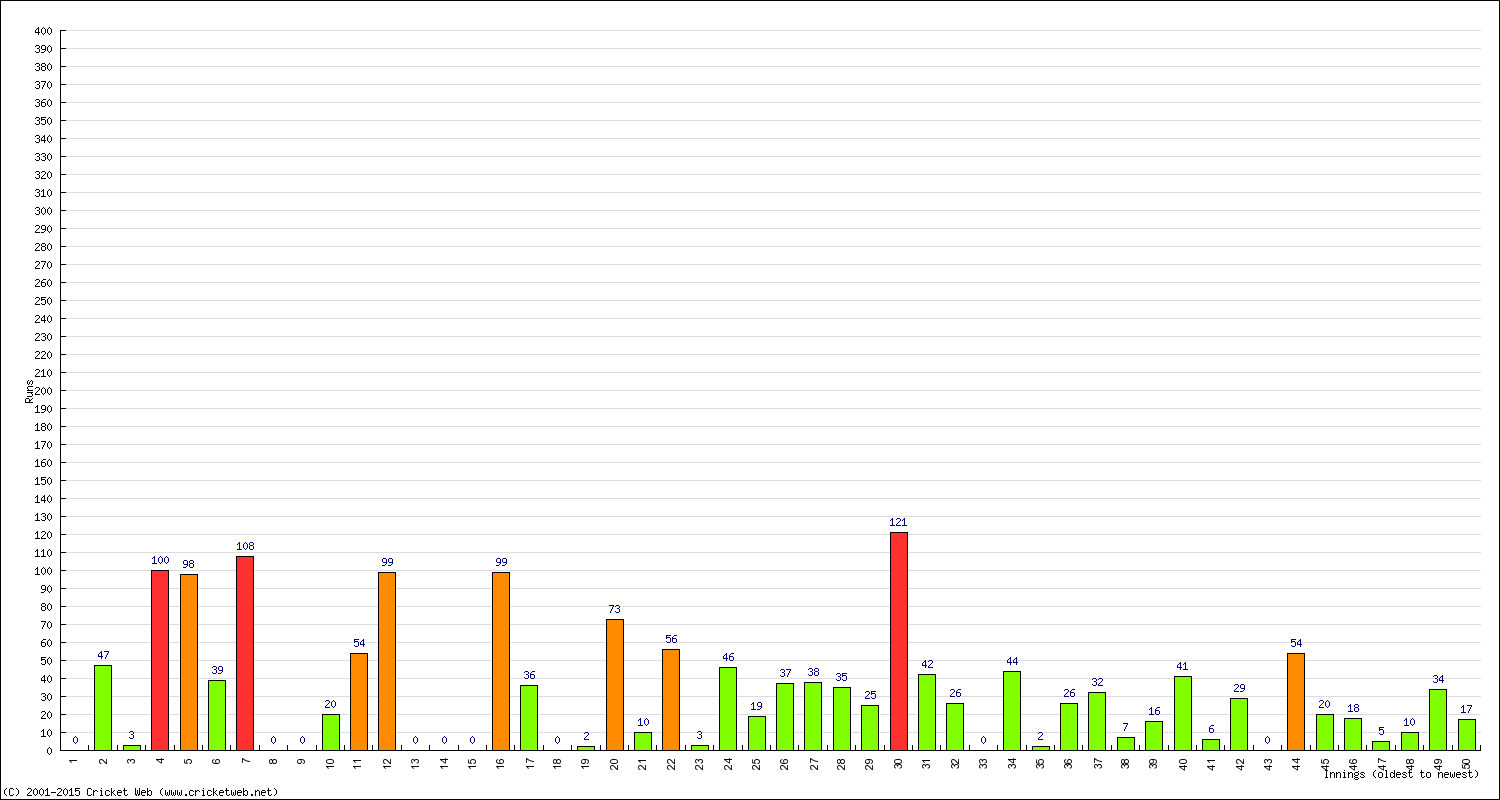Select the '73' value label above innings 20
The image size is (1500, 800).
[x=615, y=609]
